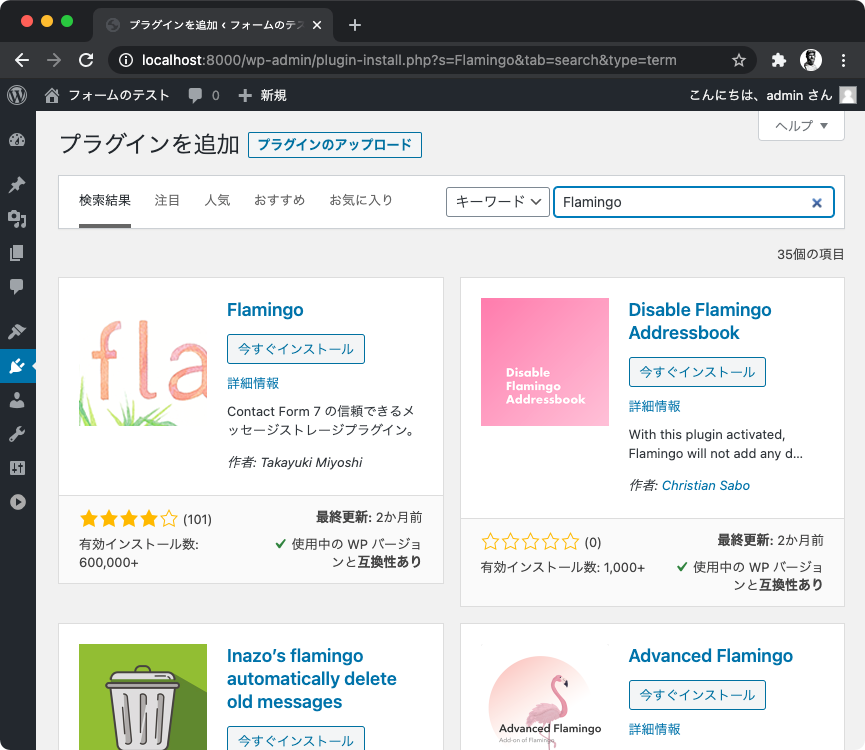Viewport: 865px width, 750px height.
Task: Click the Flamingo plugin thumbnail image
Action: (143, 362)
